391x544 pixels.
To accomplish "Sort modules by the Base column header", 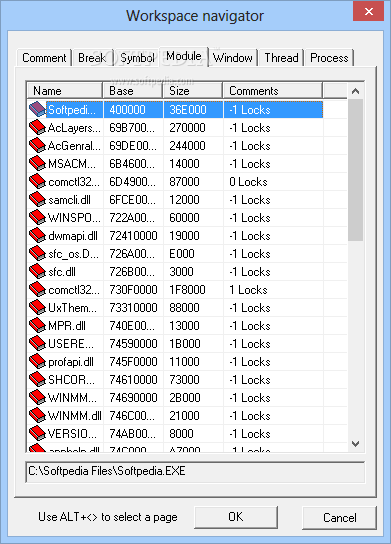I will [133, 91].
